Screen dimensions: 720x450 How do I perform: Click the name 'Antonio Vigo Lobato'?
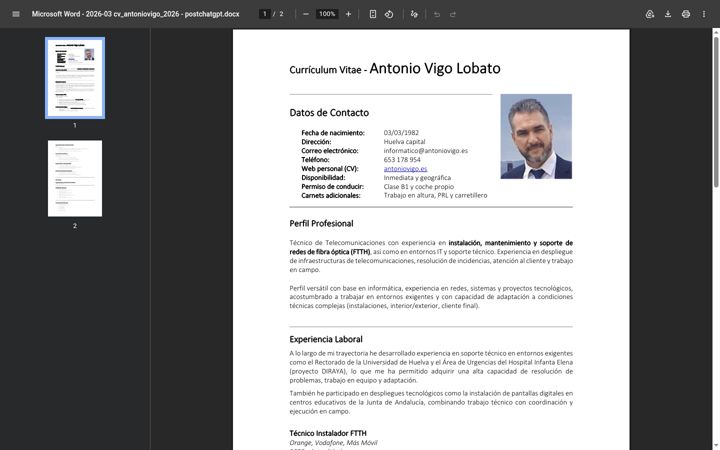435,68
